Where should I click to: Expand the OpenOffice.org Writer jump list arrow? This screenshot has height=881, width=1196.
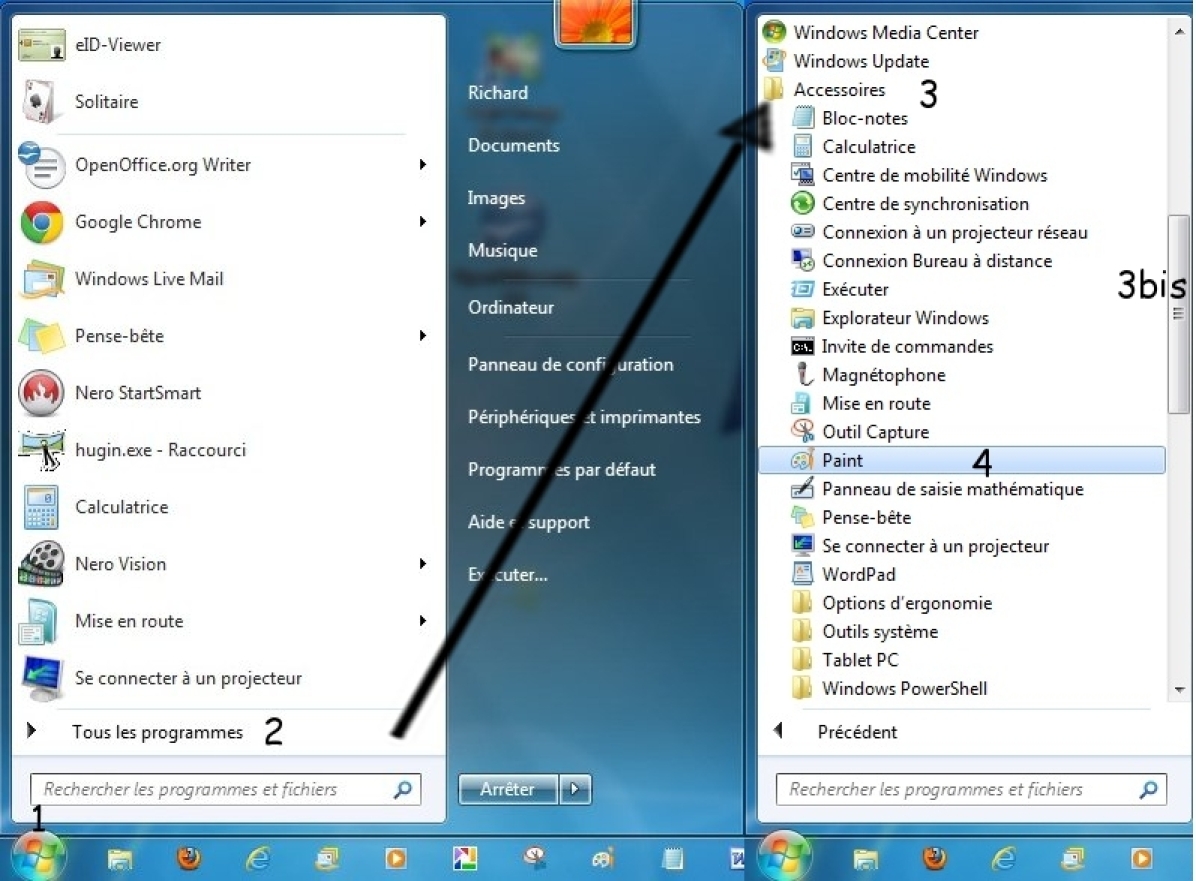pos(423,165)
